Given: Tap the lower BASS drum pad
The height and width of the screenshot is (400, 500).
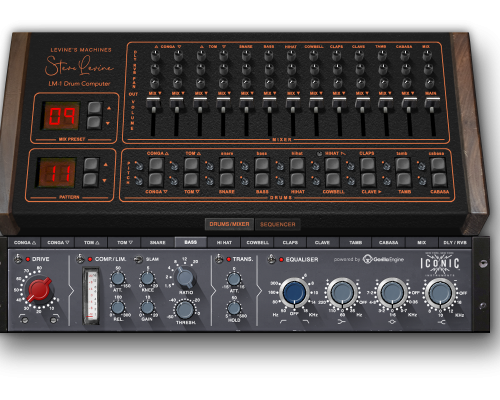Looking at the screenshot, I should coord(262,180).
